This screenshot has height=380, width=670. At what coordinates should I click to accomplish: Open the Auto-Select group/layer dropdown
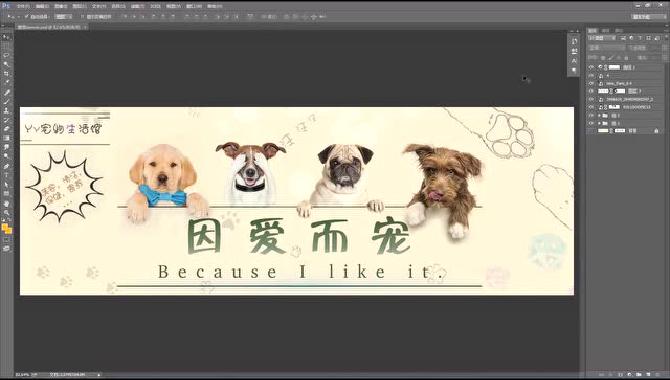63,16
